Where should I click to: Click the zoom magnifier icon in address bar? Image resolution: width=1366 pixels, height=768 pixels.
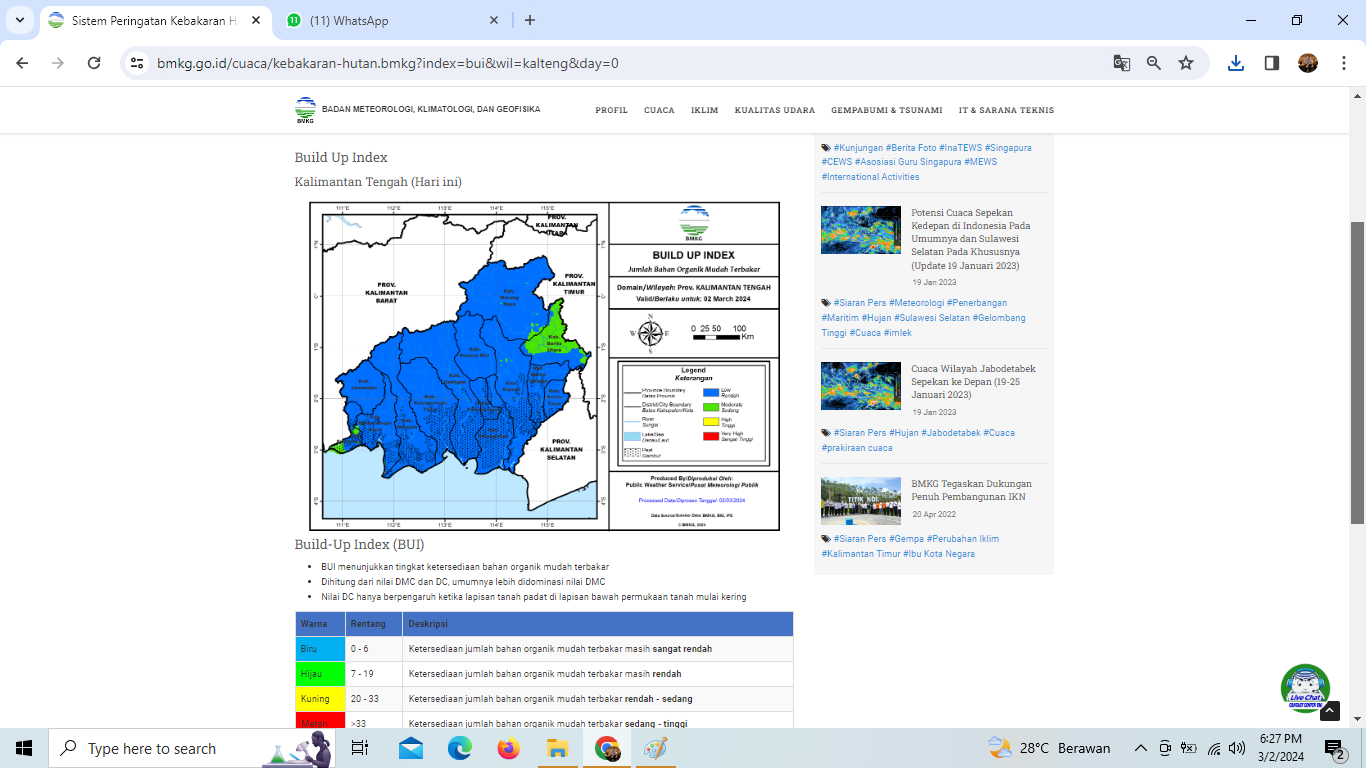pyautogui.click(x=1154, y=63)
